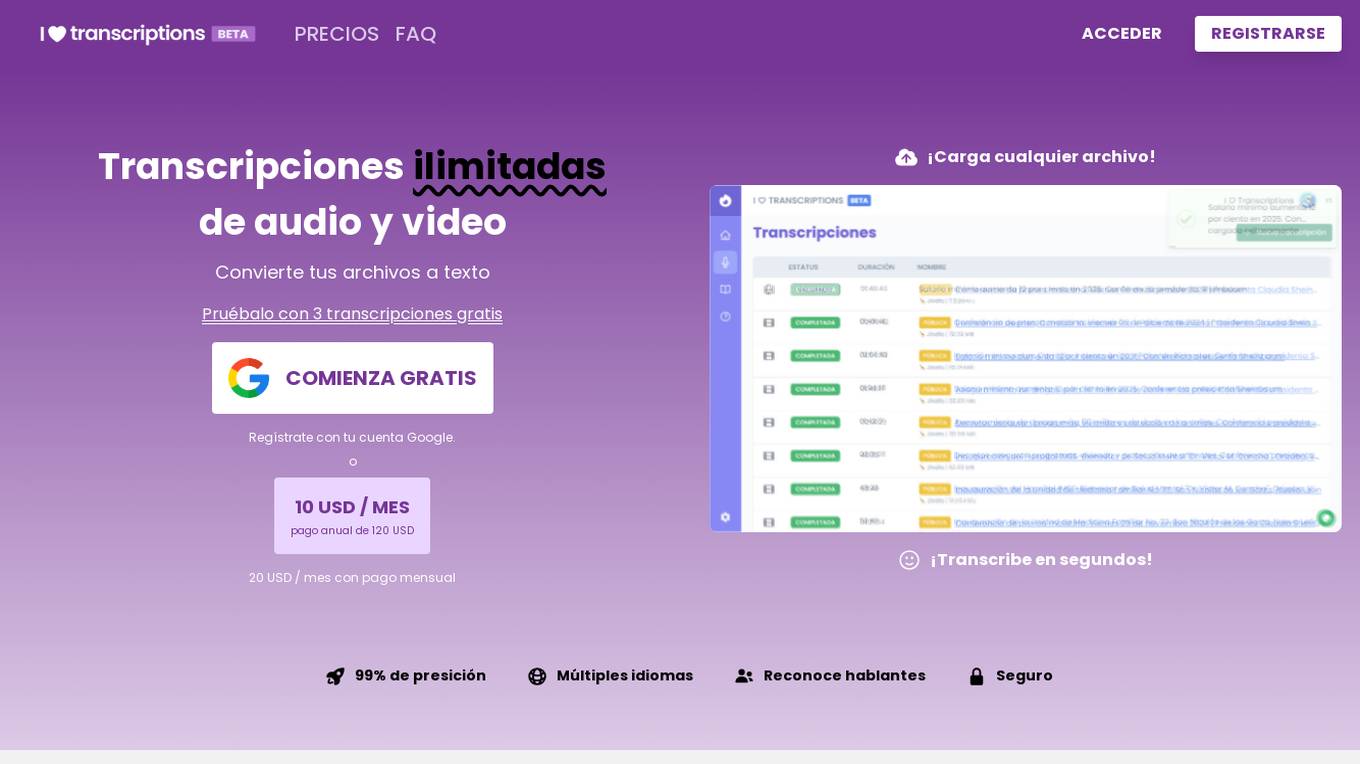Click 'Pruébalo con 3 transcripciones gratis' link
This screenshot has width=1360, height=764.
coord(352,314)
